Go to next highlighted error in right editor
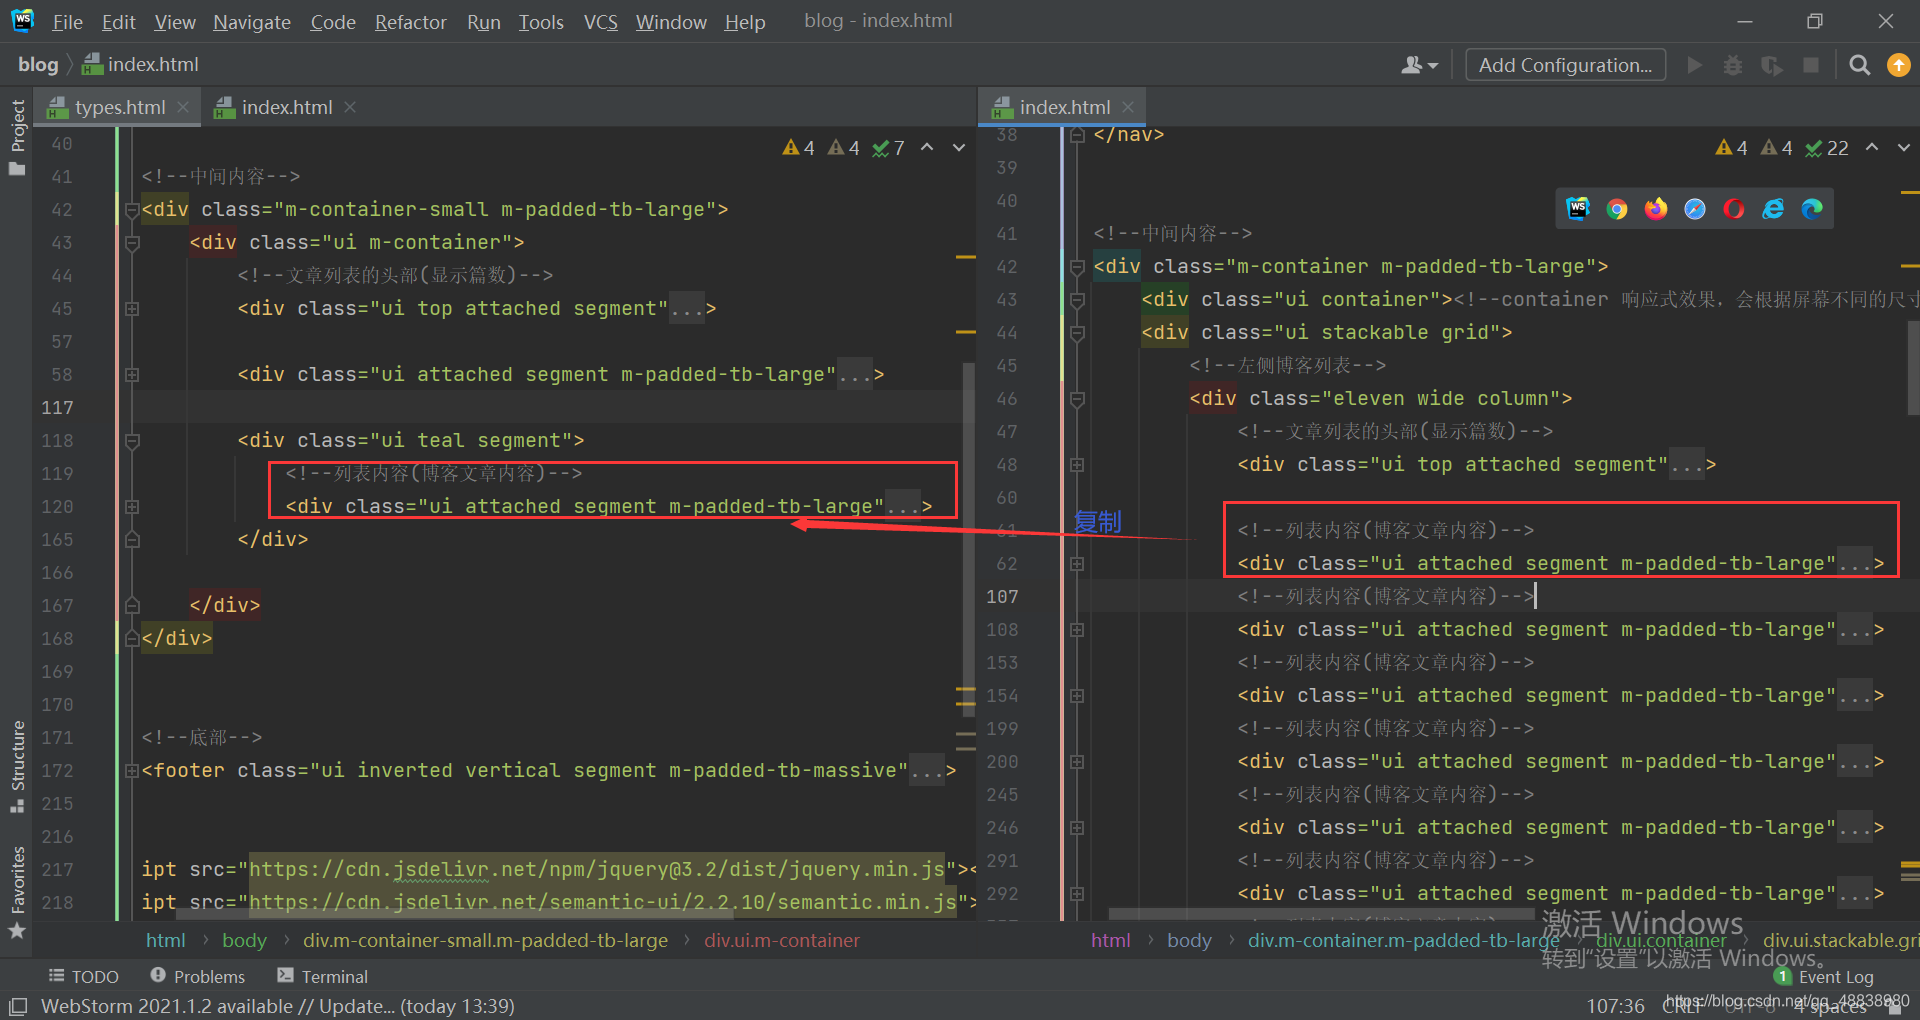Screen dimensions: 1920x1020 point(1904,148)
